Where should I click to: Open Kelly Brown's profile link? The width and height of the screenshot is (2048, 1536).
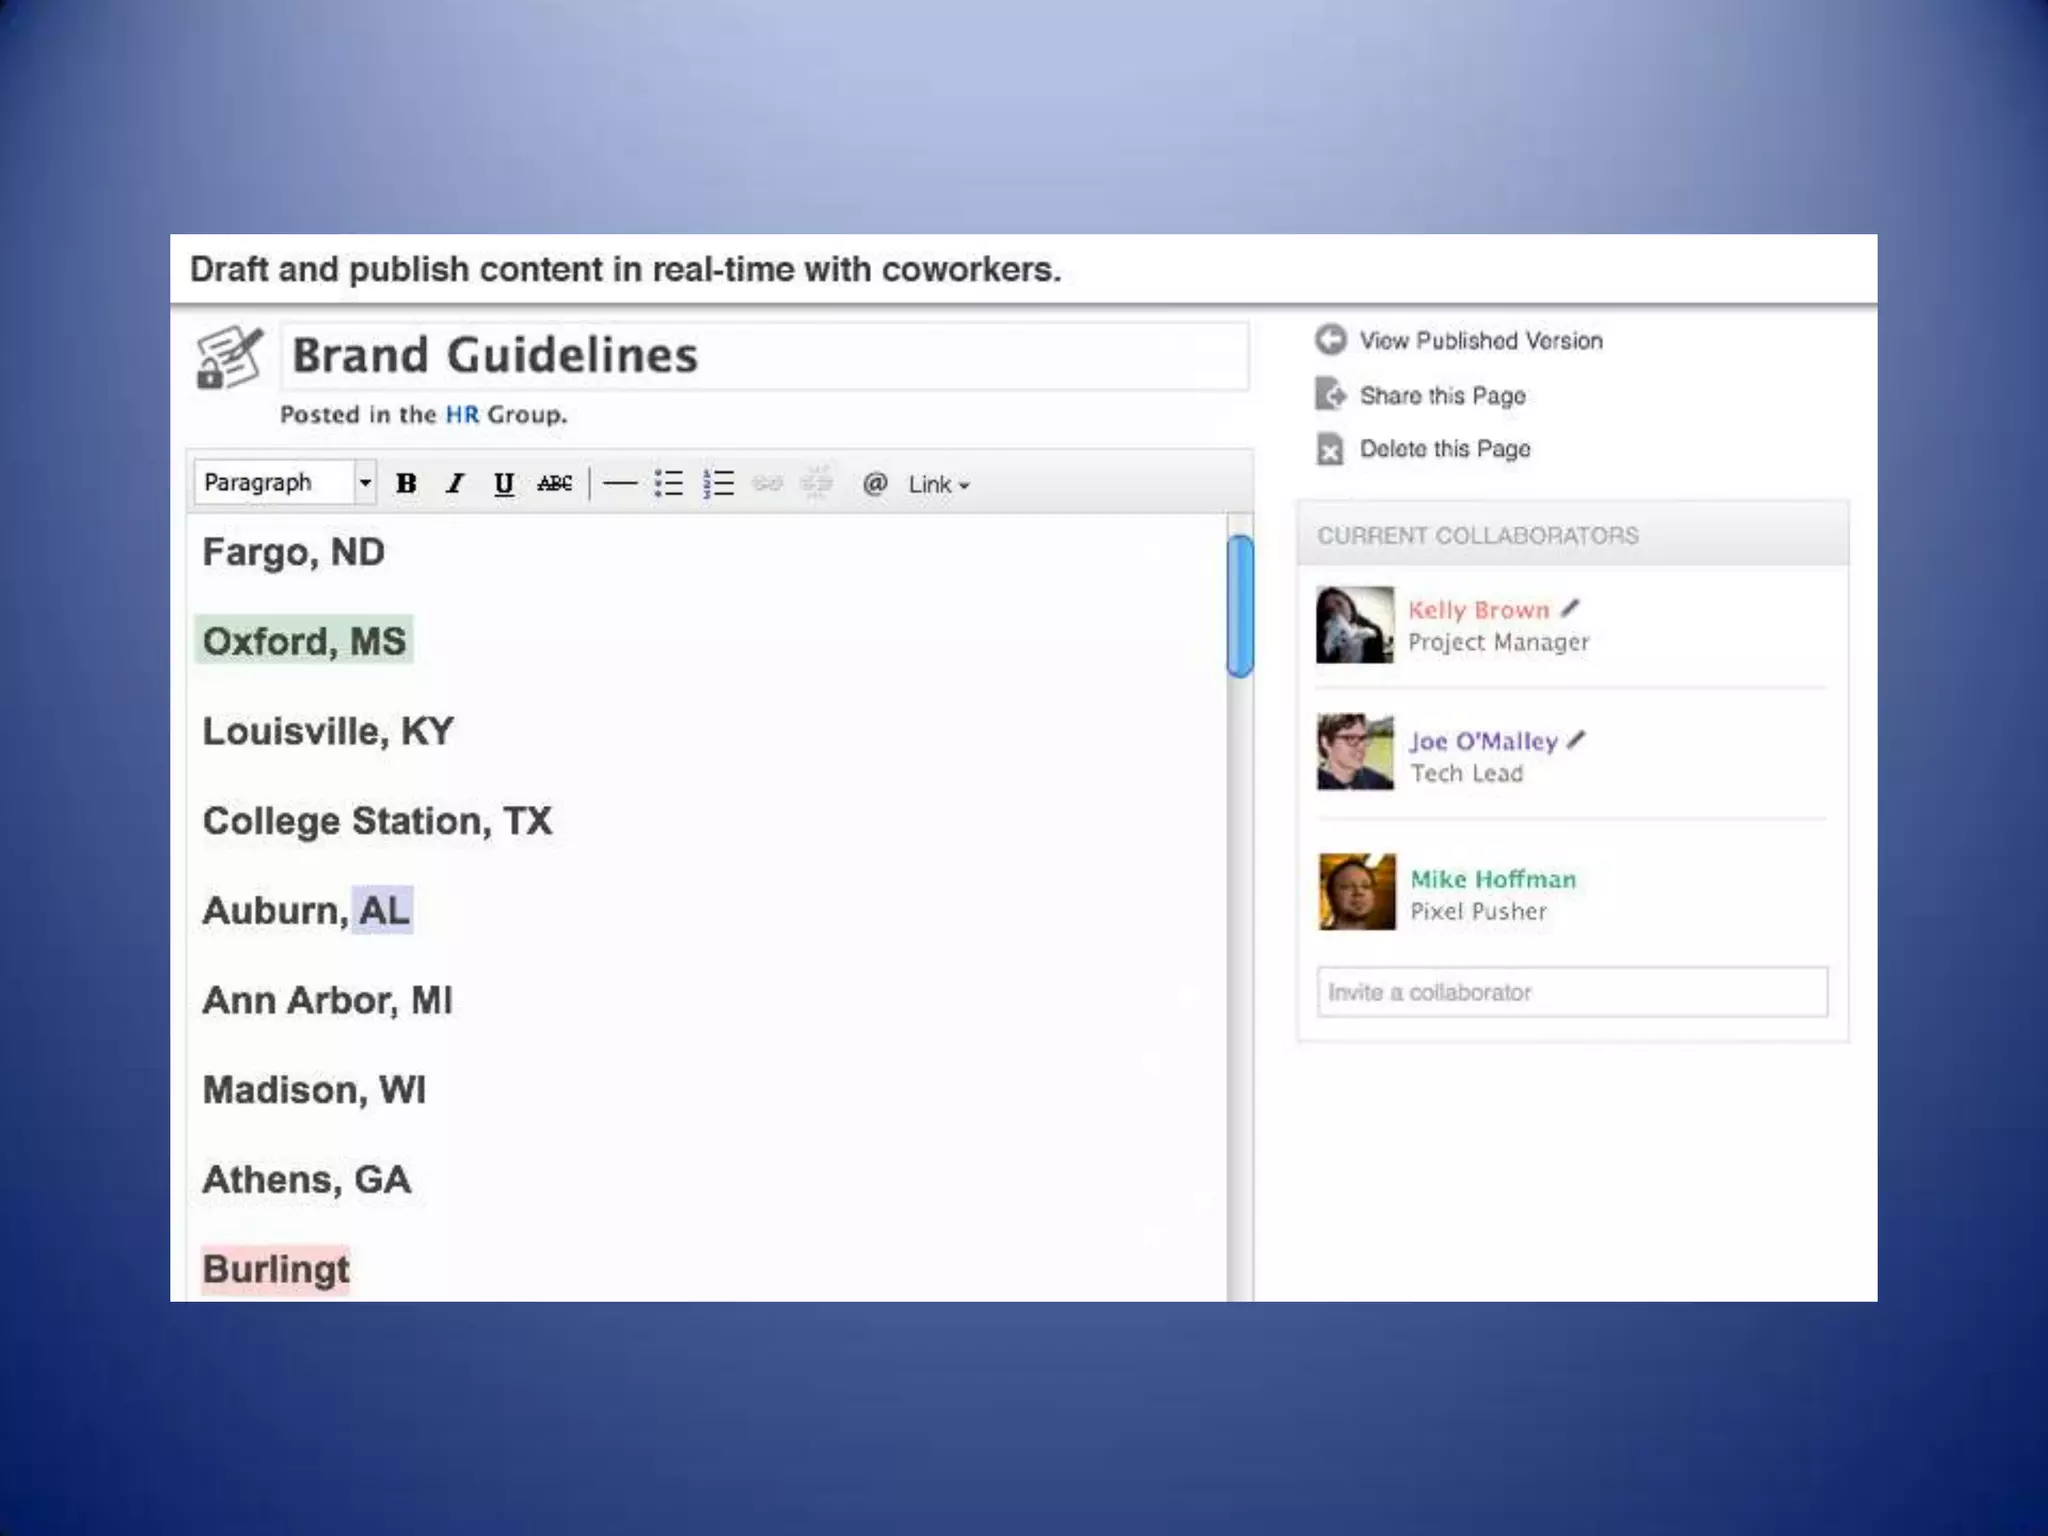(x=1478, y=610)
